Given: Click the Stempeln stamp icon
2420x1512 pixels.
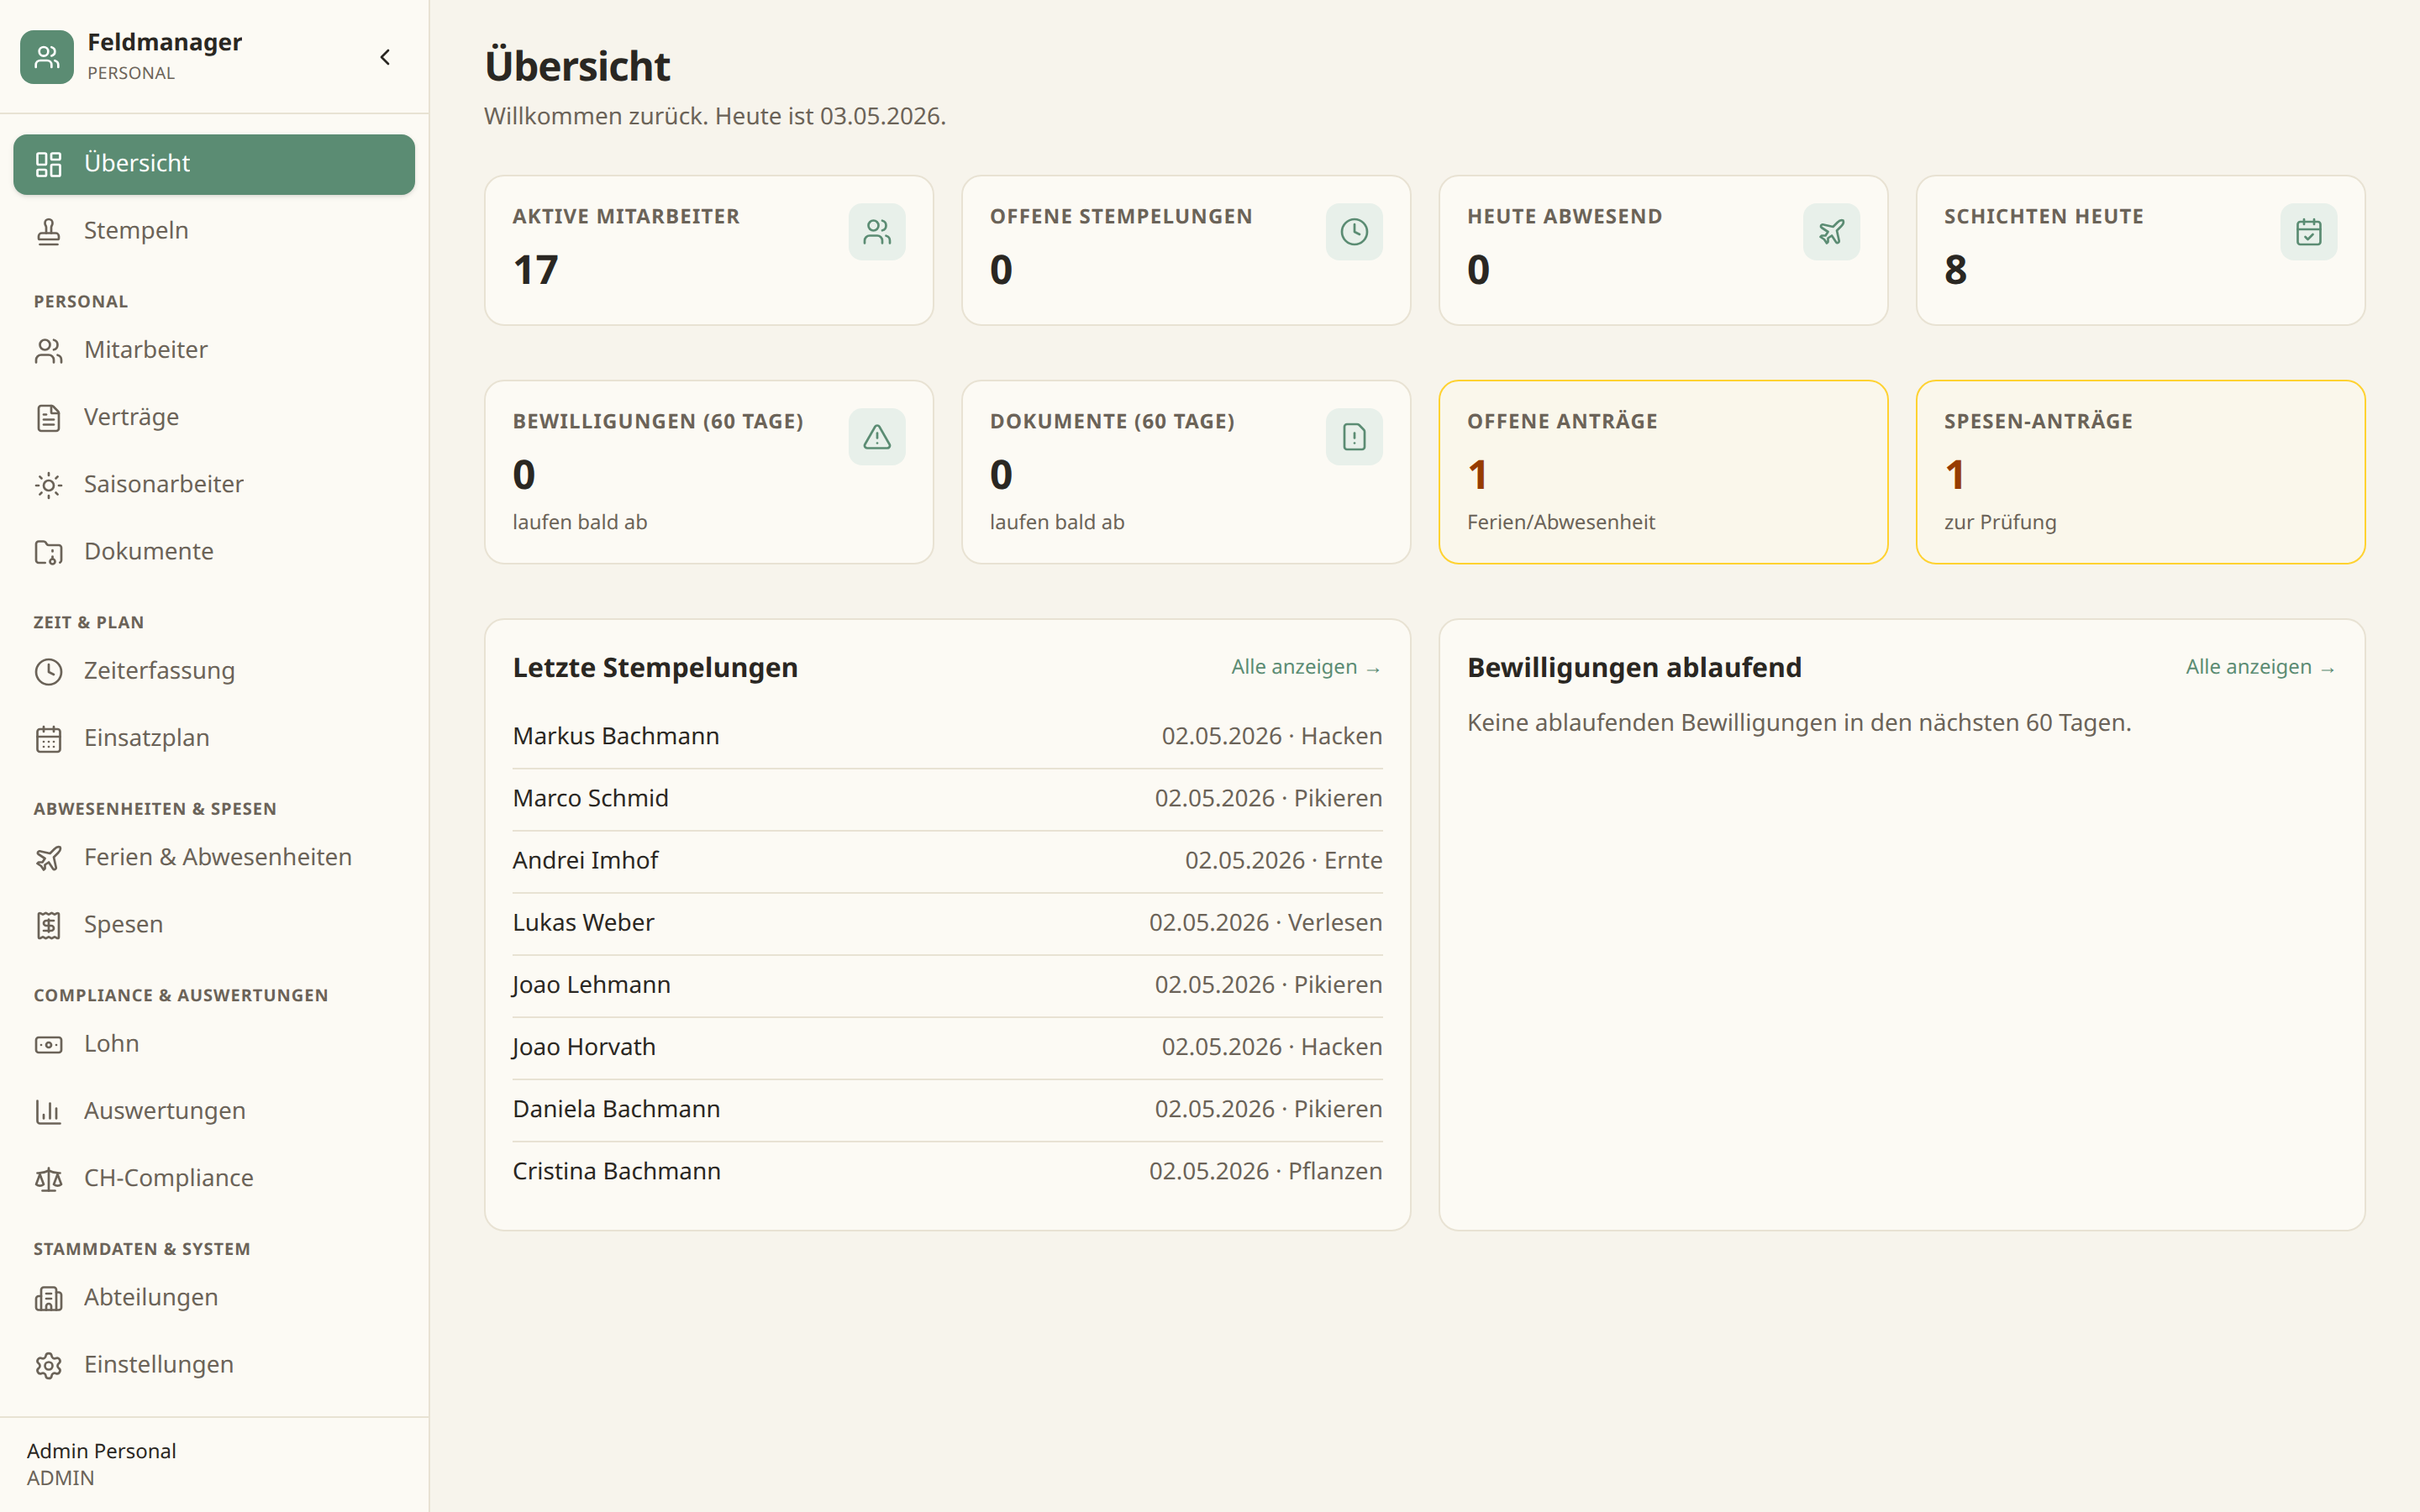Looking at the screenshot, I should (48, 231).
